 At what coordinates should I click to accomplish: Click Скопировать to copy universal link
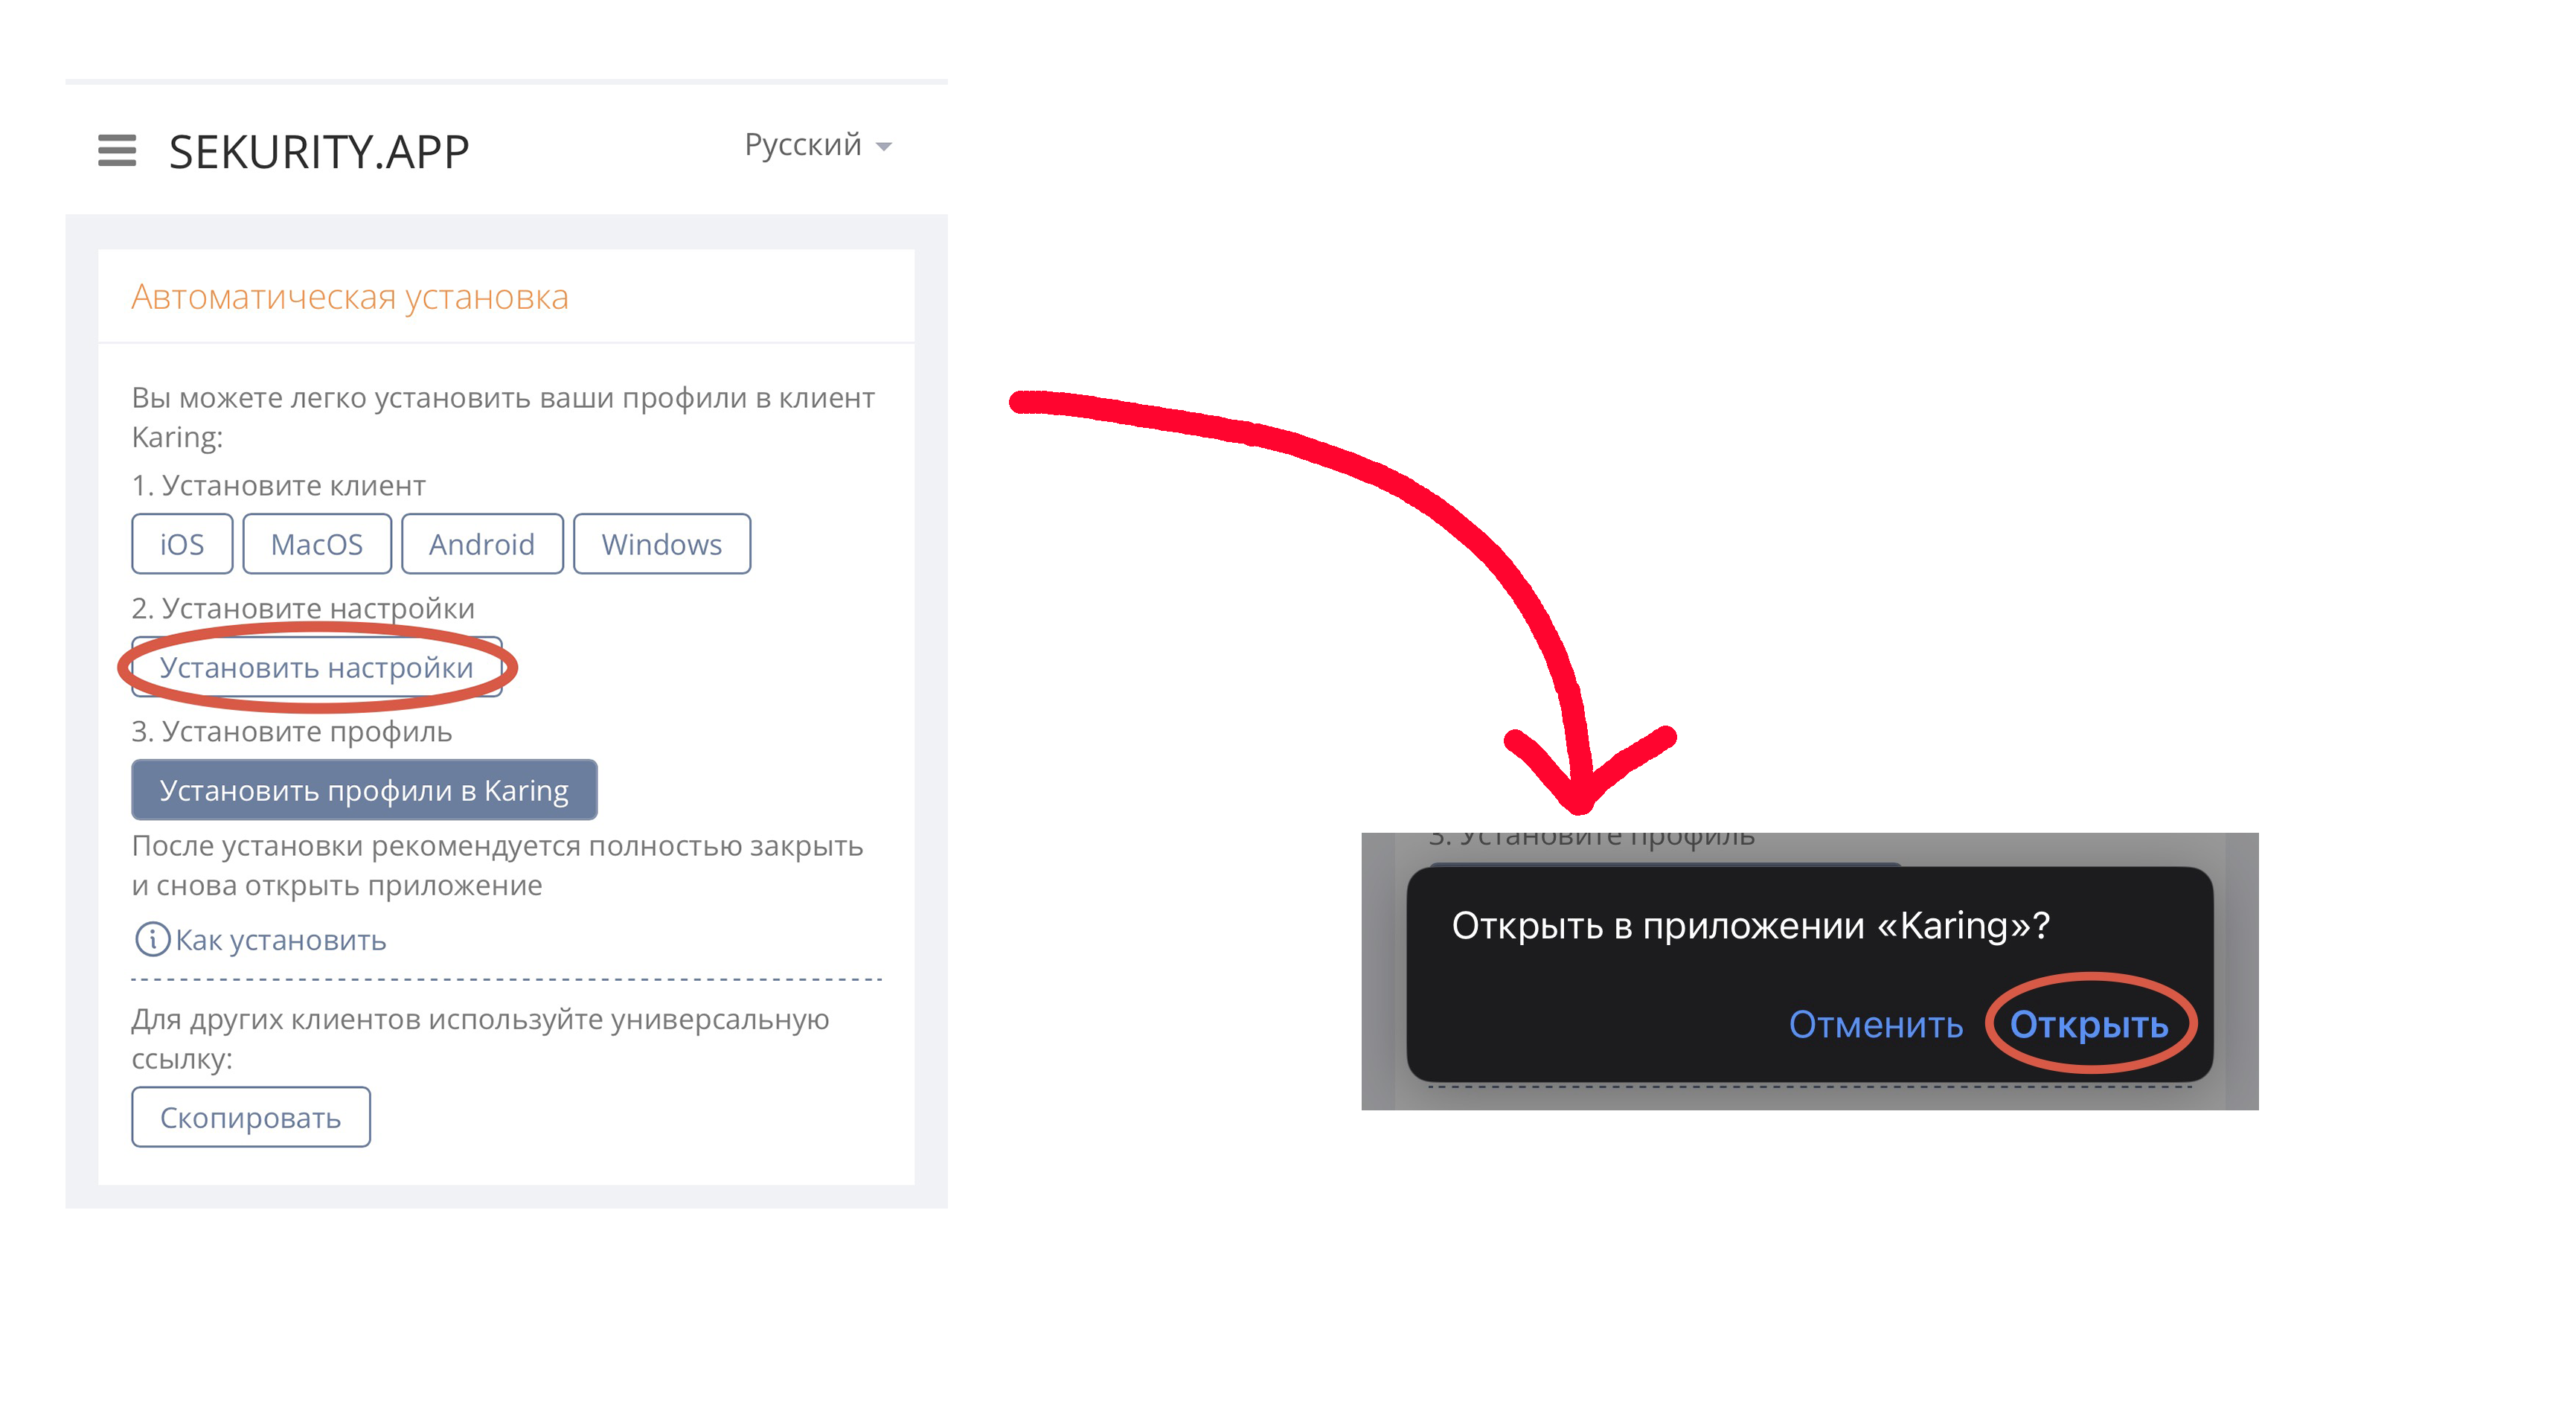[x=251, y=1117]
